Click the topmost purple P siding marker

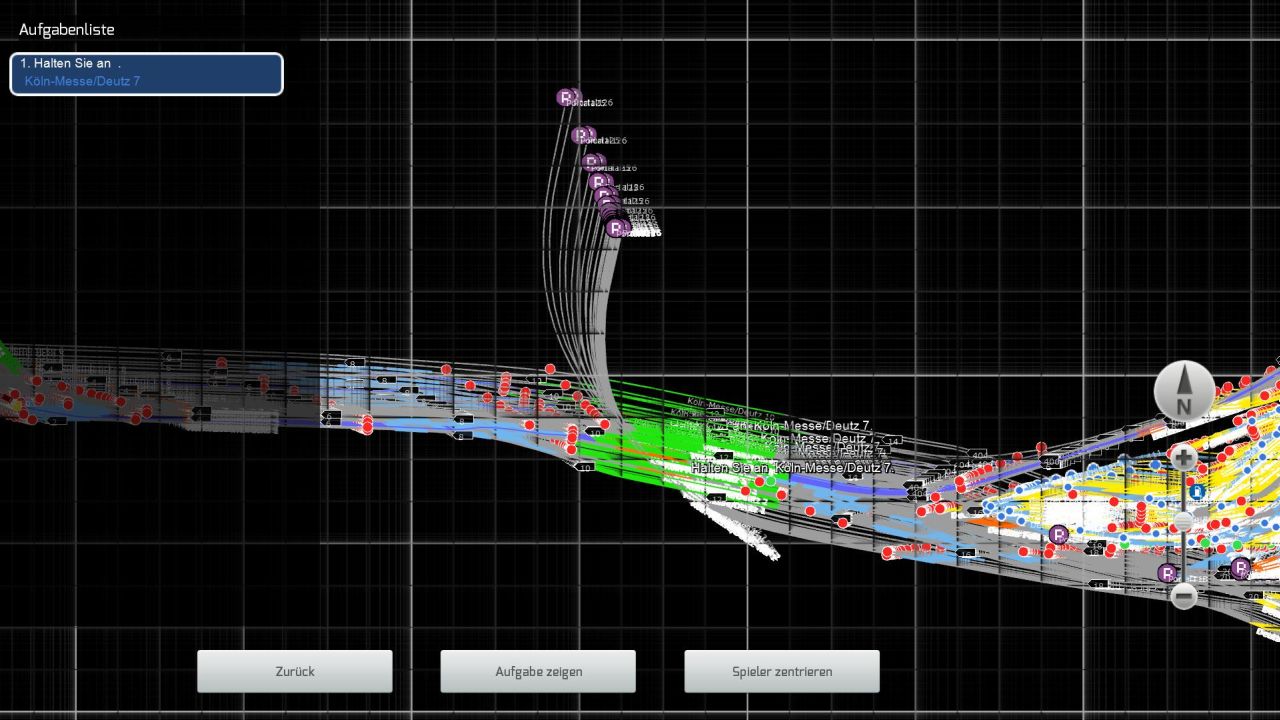coord(566,97)
